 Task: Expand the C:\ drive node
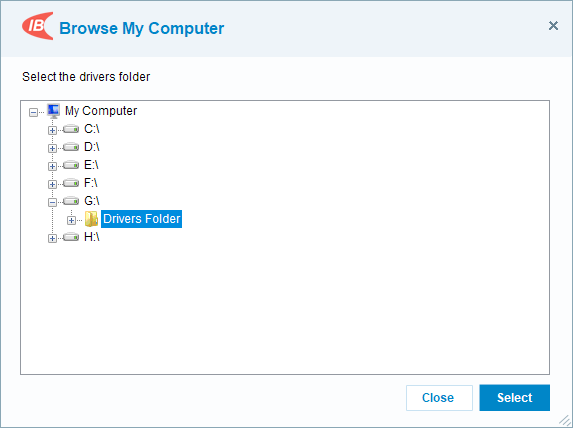[x=52, y=130]
